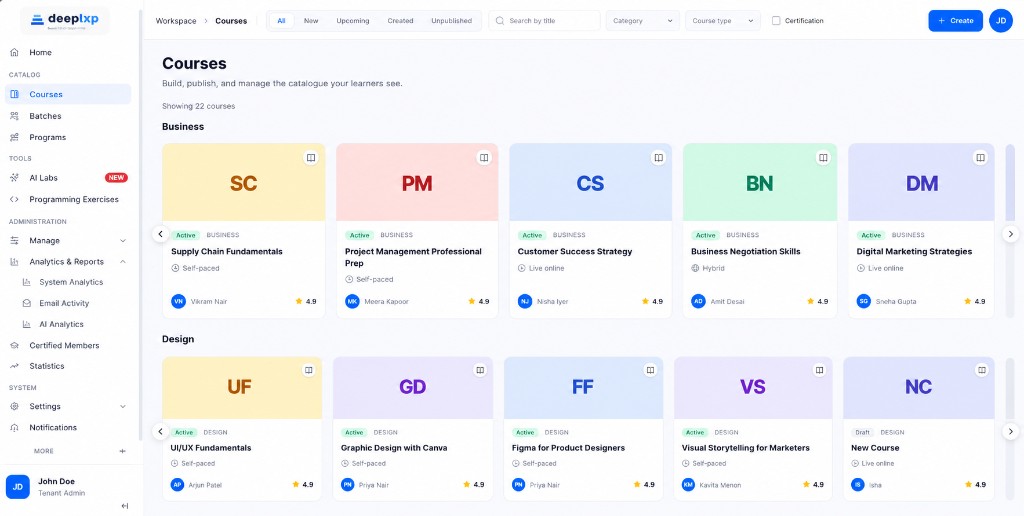The width and height of the screenshot is (1024, 516).
Task: Click the 4.9 rating on Business Negotiation Skills
Action: (818, 302)
